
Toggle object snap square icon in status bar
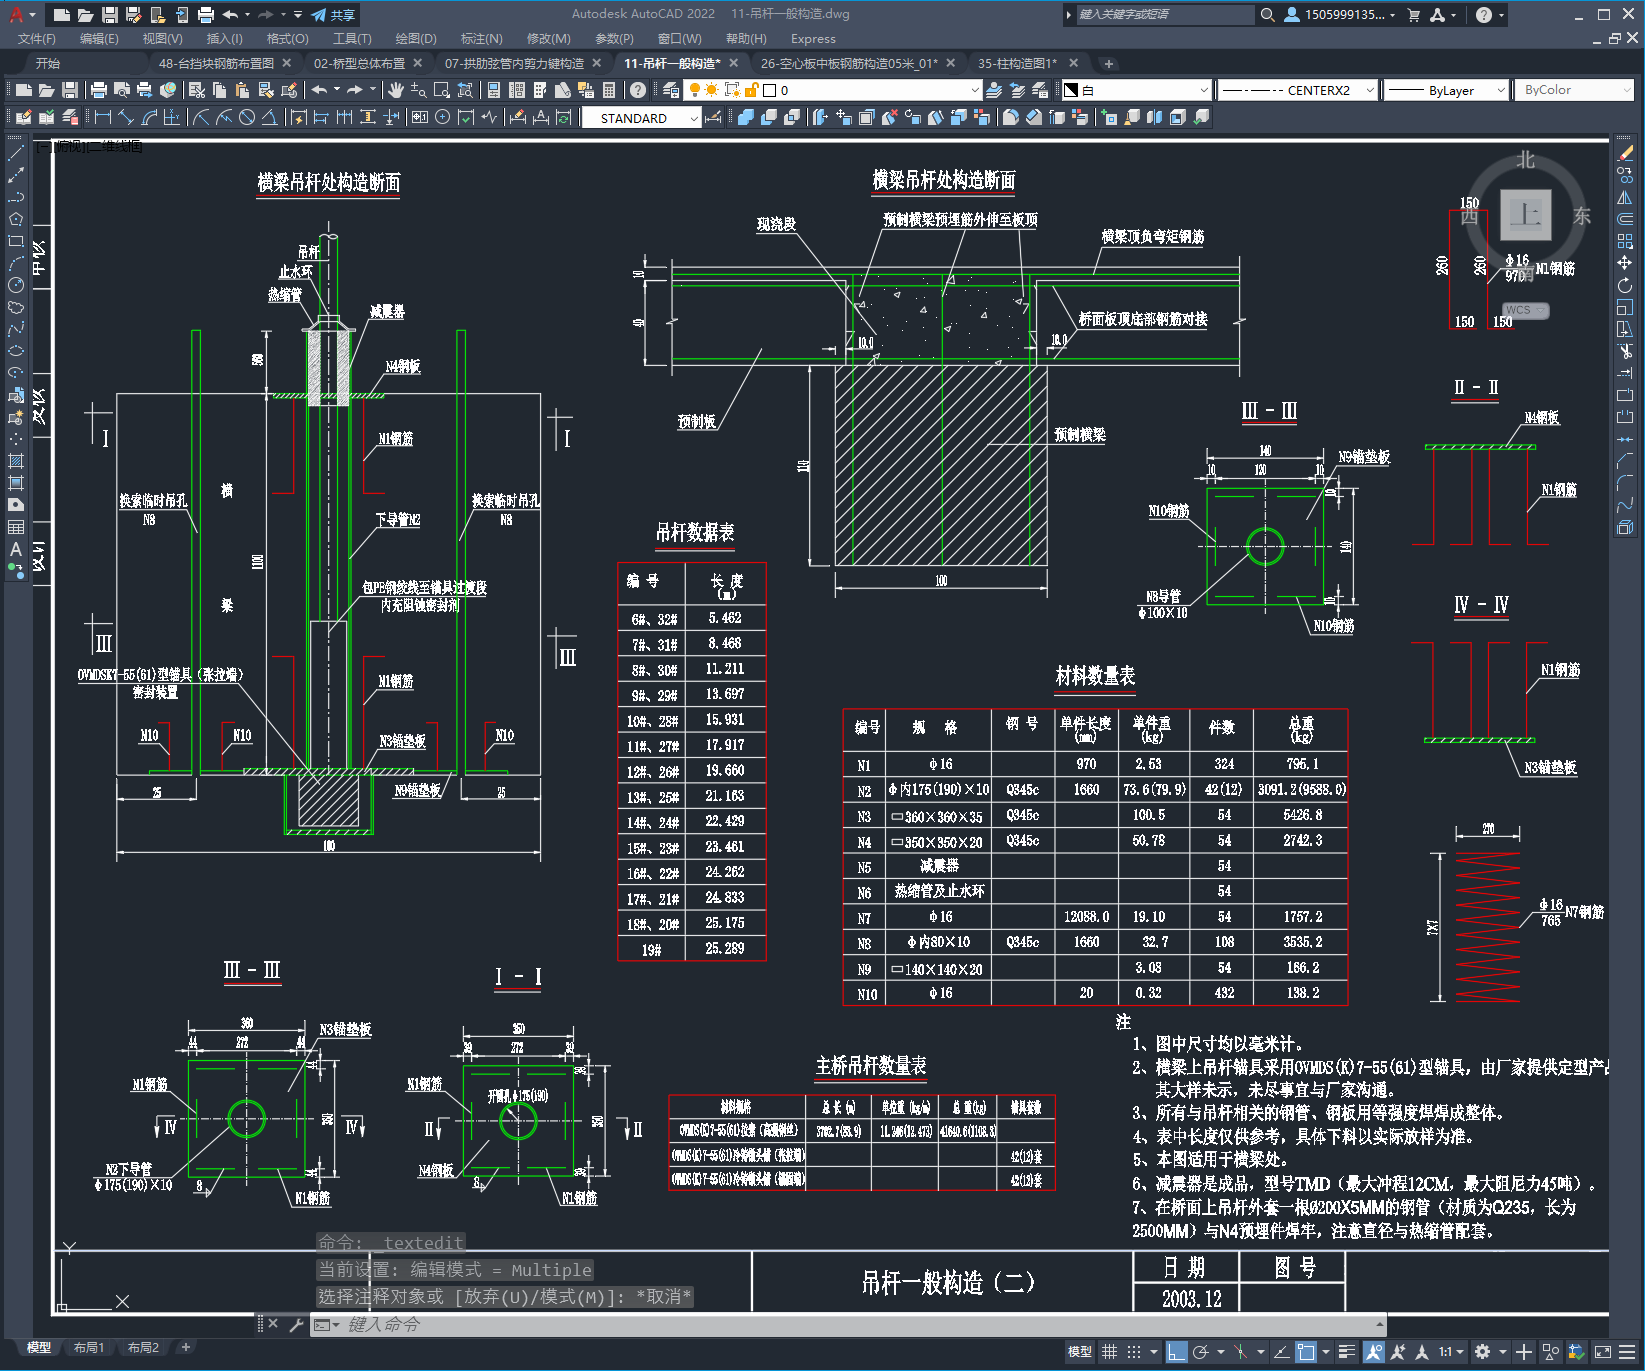1306,1352
